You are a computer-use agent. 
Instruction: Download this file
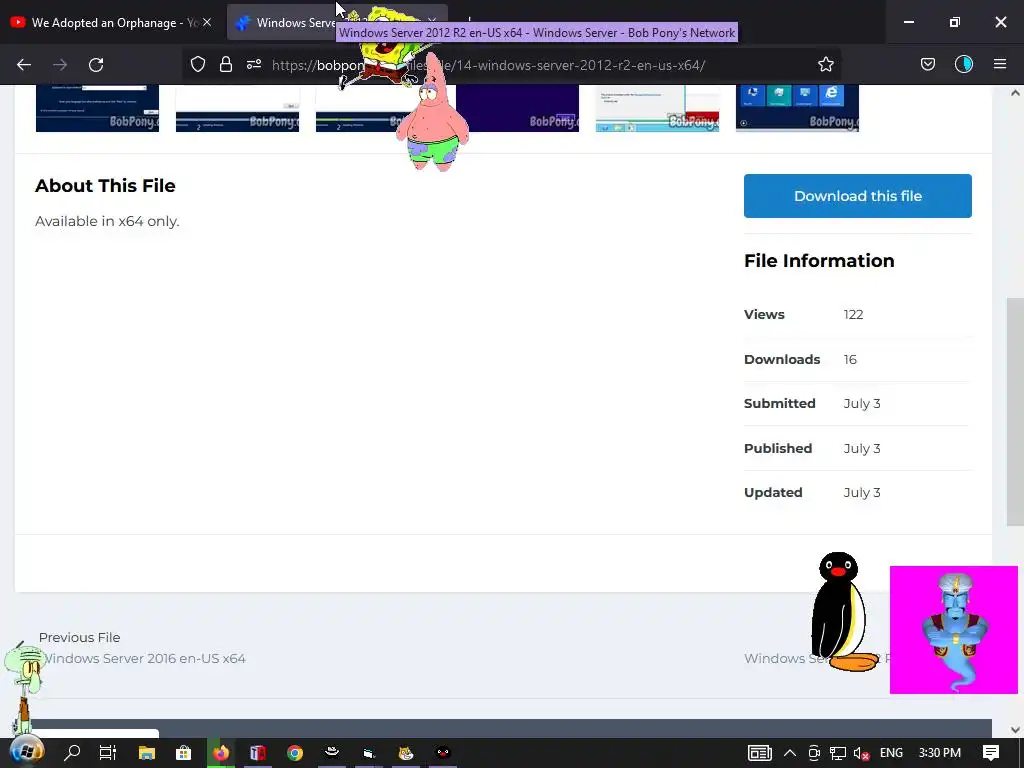click(857, 196)
